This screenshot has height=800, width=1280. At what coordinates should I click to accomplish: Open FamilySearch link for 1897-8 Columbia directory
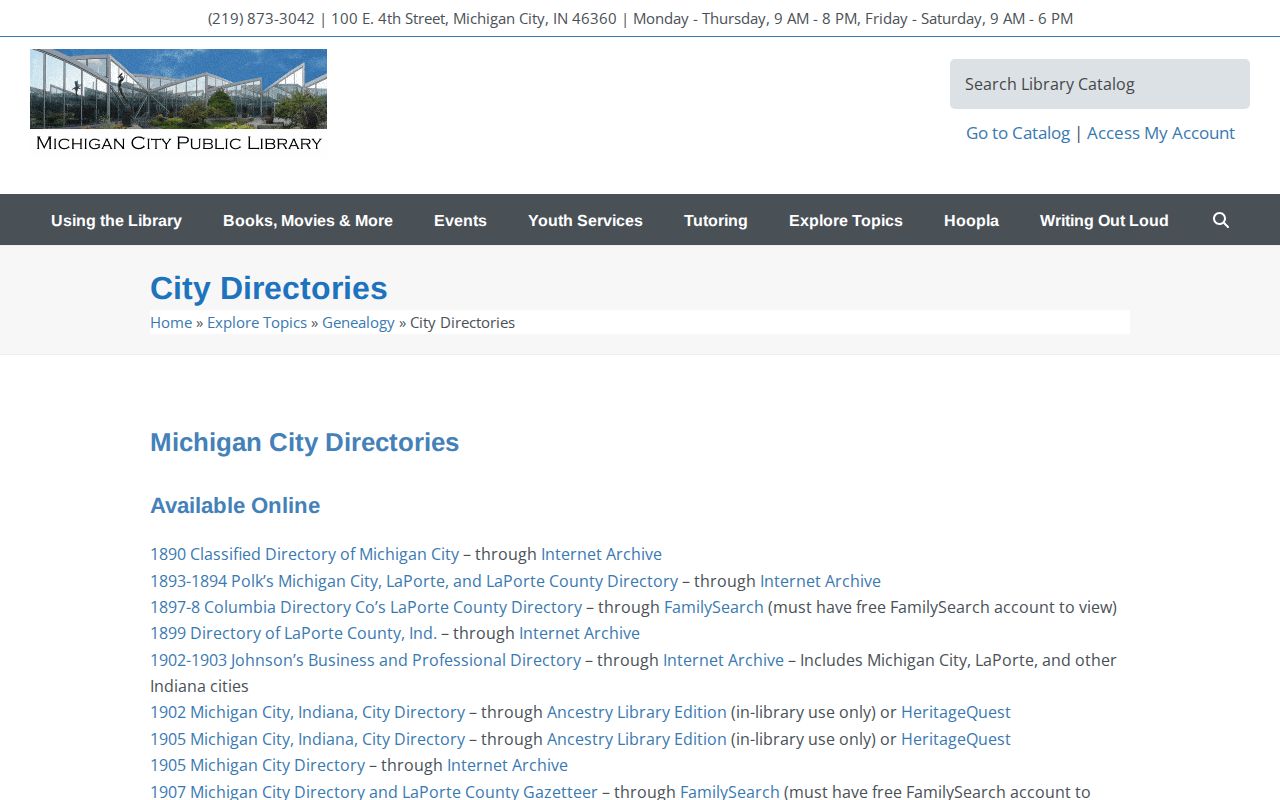click(714, 607)
